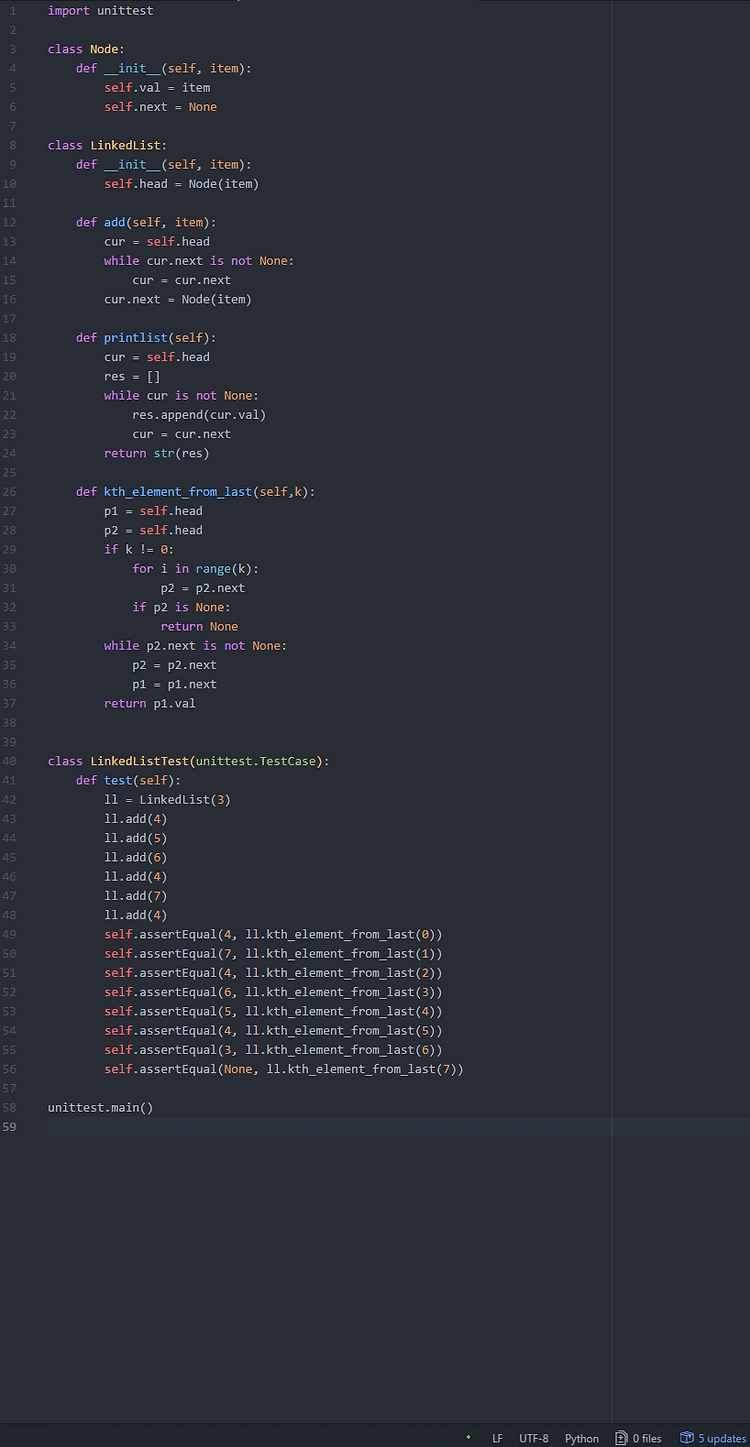The image size is (750, 1447).
Task: Click the 'll.add(5)' line
Action: click(136, 838)
